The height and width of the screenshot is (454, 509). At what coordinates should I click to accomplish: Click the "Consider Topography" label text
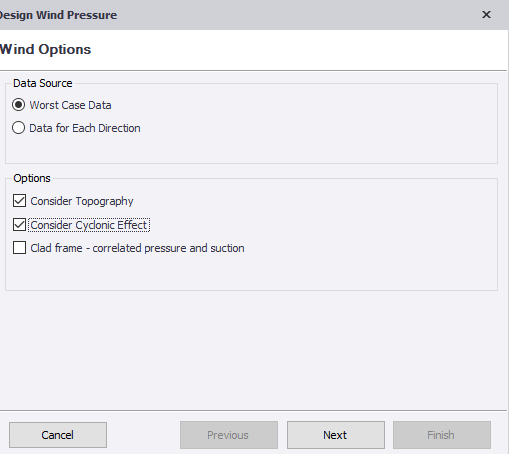[x=82, y=201]
